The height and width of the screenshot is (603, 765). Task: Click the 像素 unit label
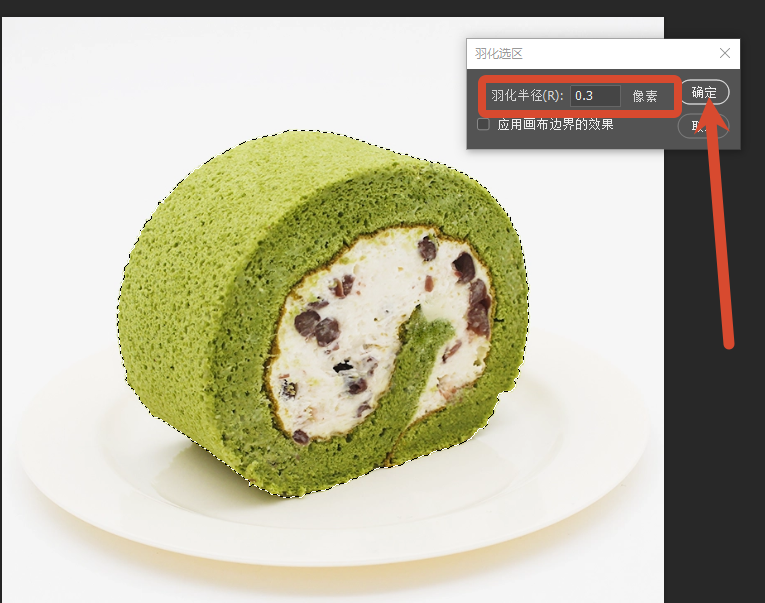click(x=645, y=96)
